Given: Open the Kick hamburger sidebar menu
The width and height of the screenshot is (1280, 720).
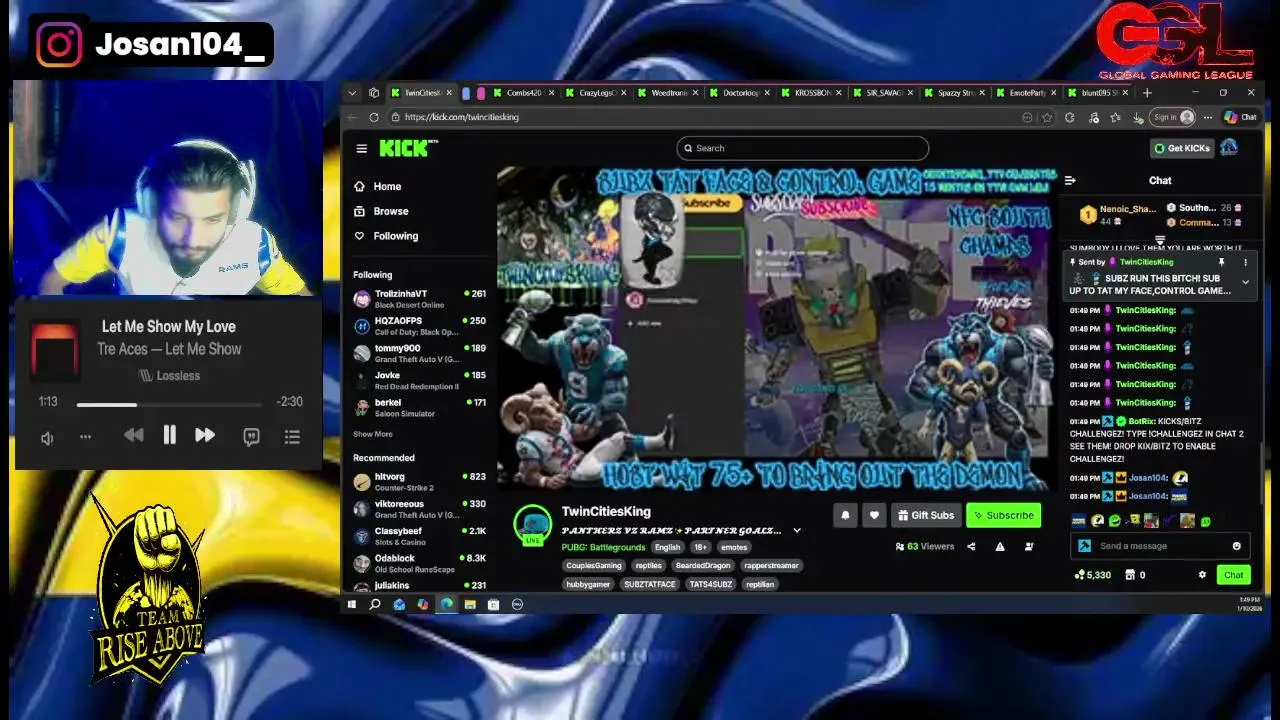Looking at the screenshot, I should 361,148.
